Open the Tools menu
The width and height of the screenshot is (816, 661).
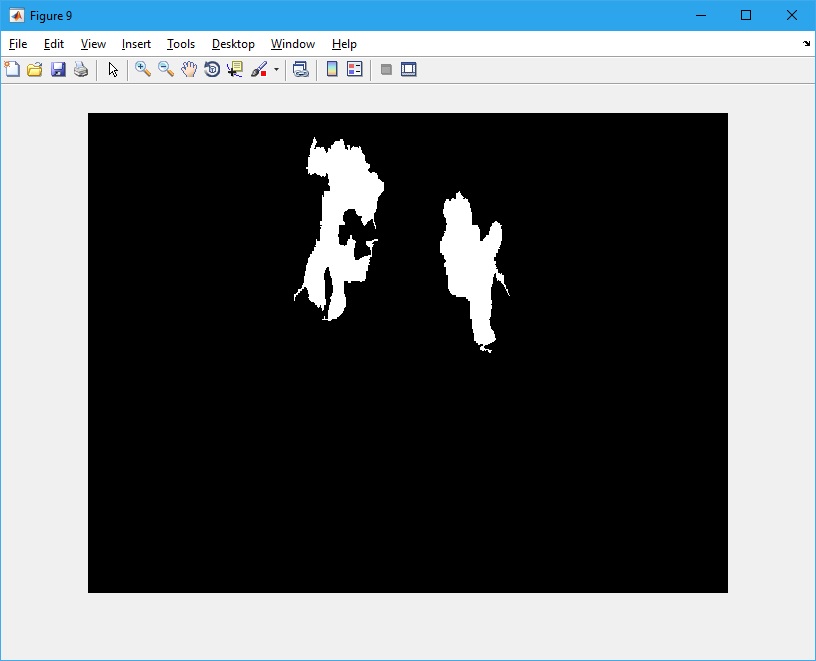coord(181,44)
